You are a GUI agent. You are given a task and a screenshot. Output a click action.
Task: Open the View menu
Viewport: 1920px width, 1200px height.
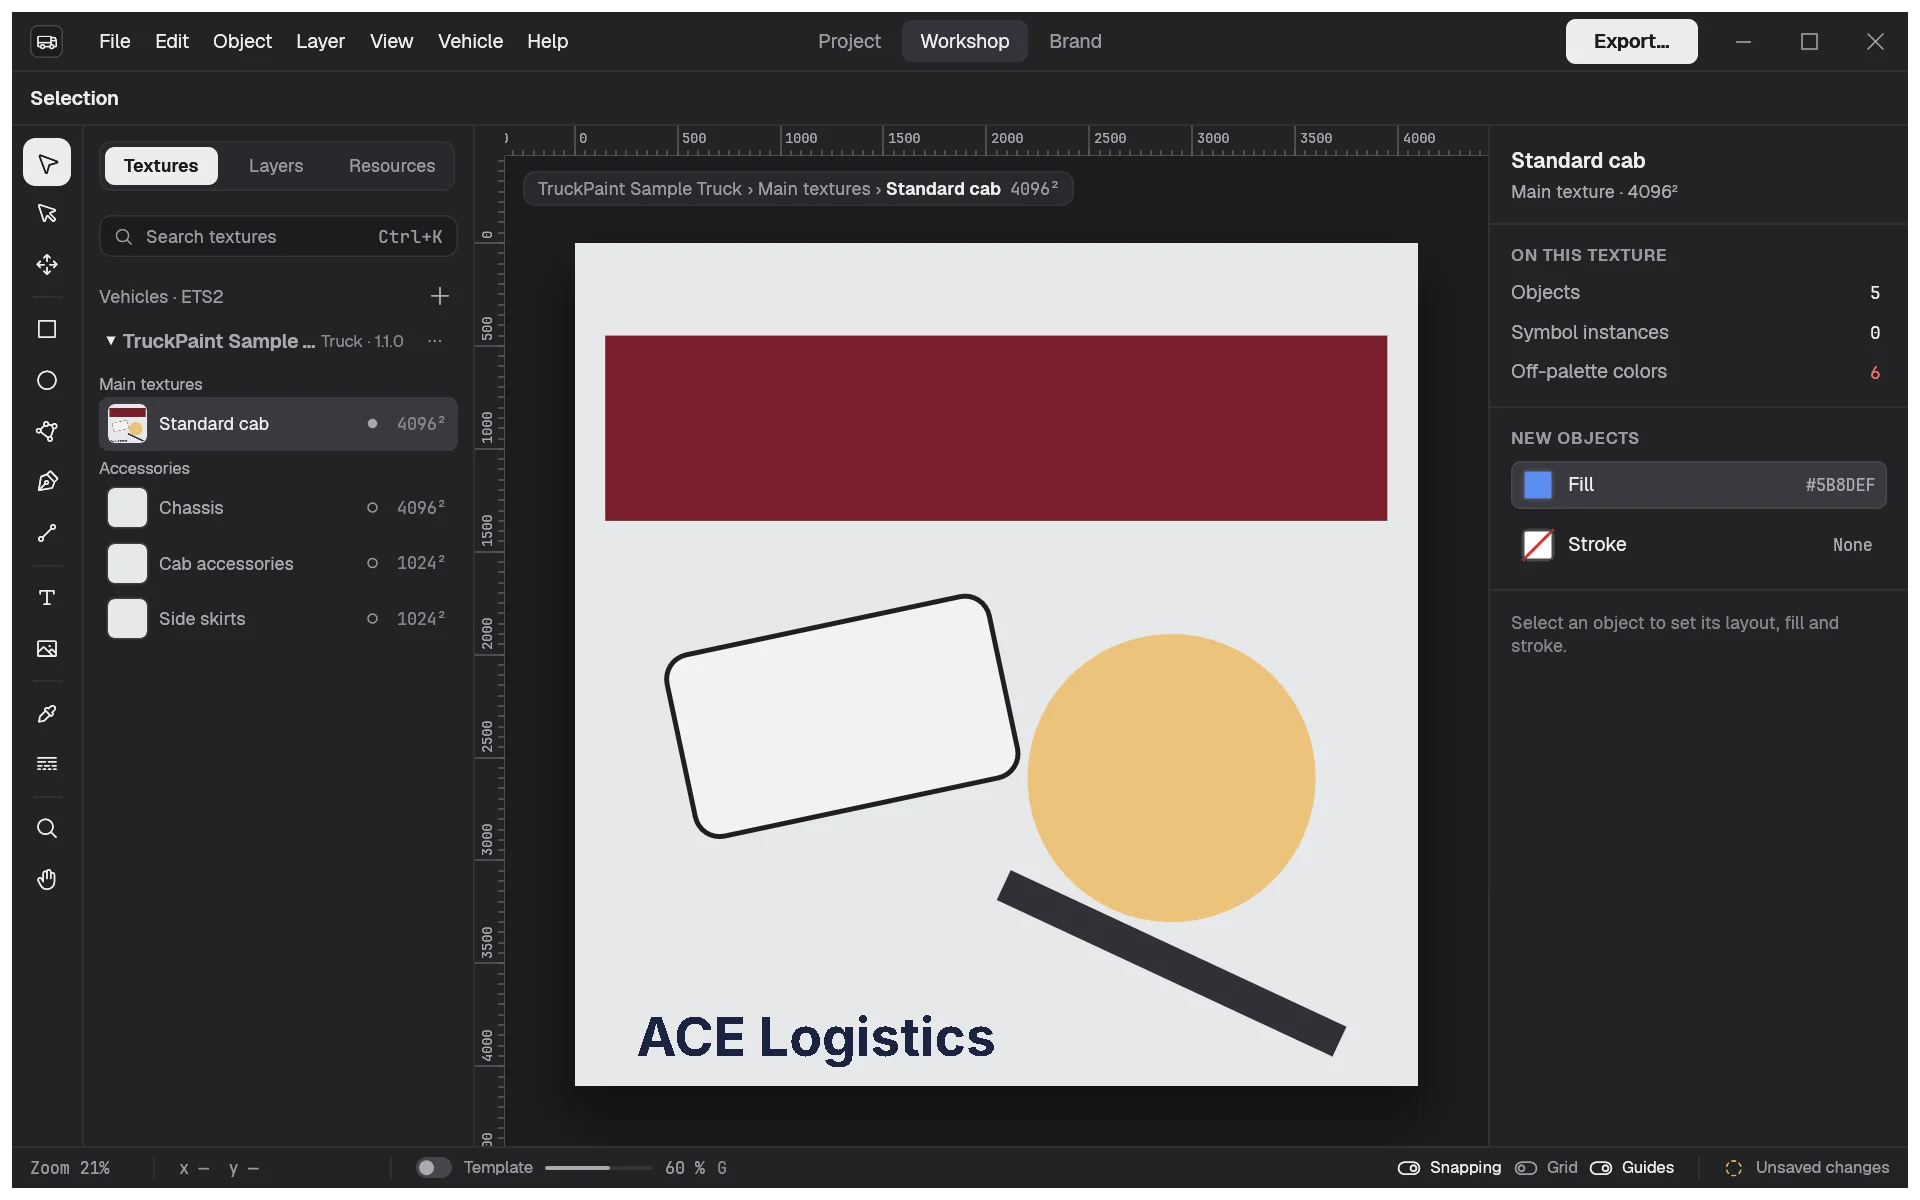[391, 42]
